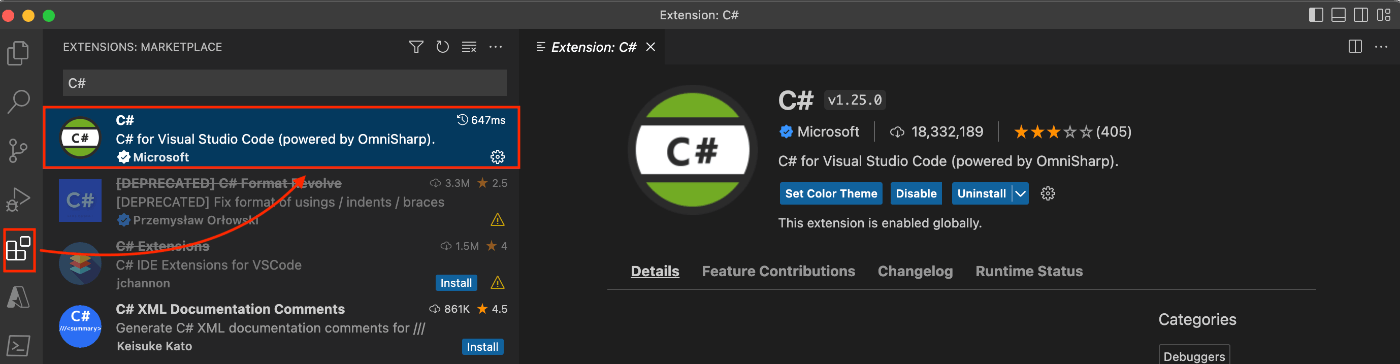Click the star rating (405)
Screen dimensions: 1400x364
pyautogui.click(x=1072, y=132)
